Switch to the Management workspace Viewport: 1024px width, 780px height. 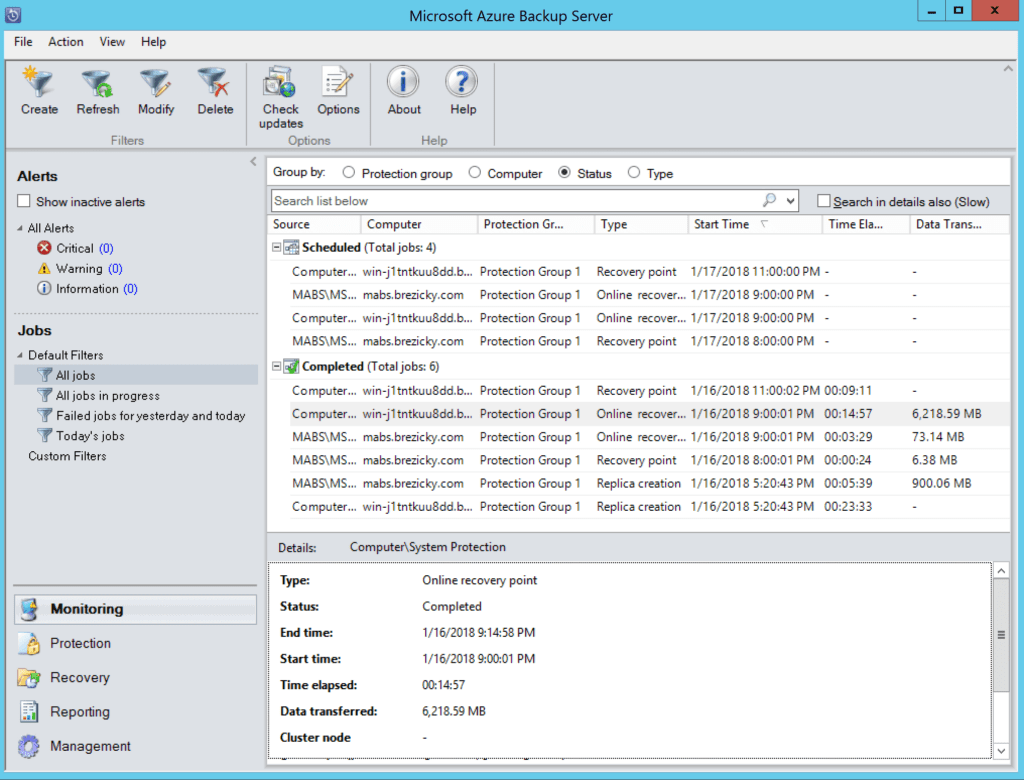click(135, 746)
